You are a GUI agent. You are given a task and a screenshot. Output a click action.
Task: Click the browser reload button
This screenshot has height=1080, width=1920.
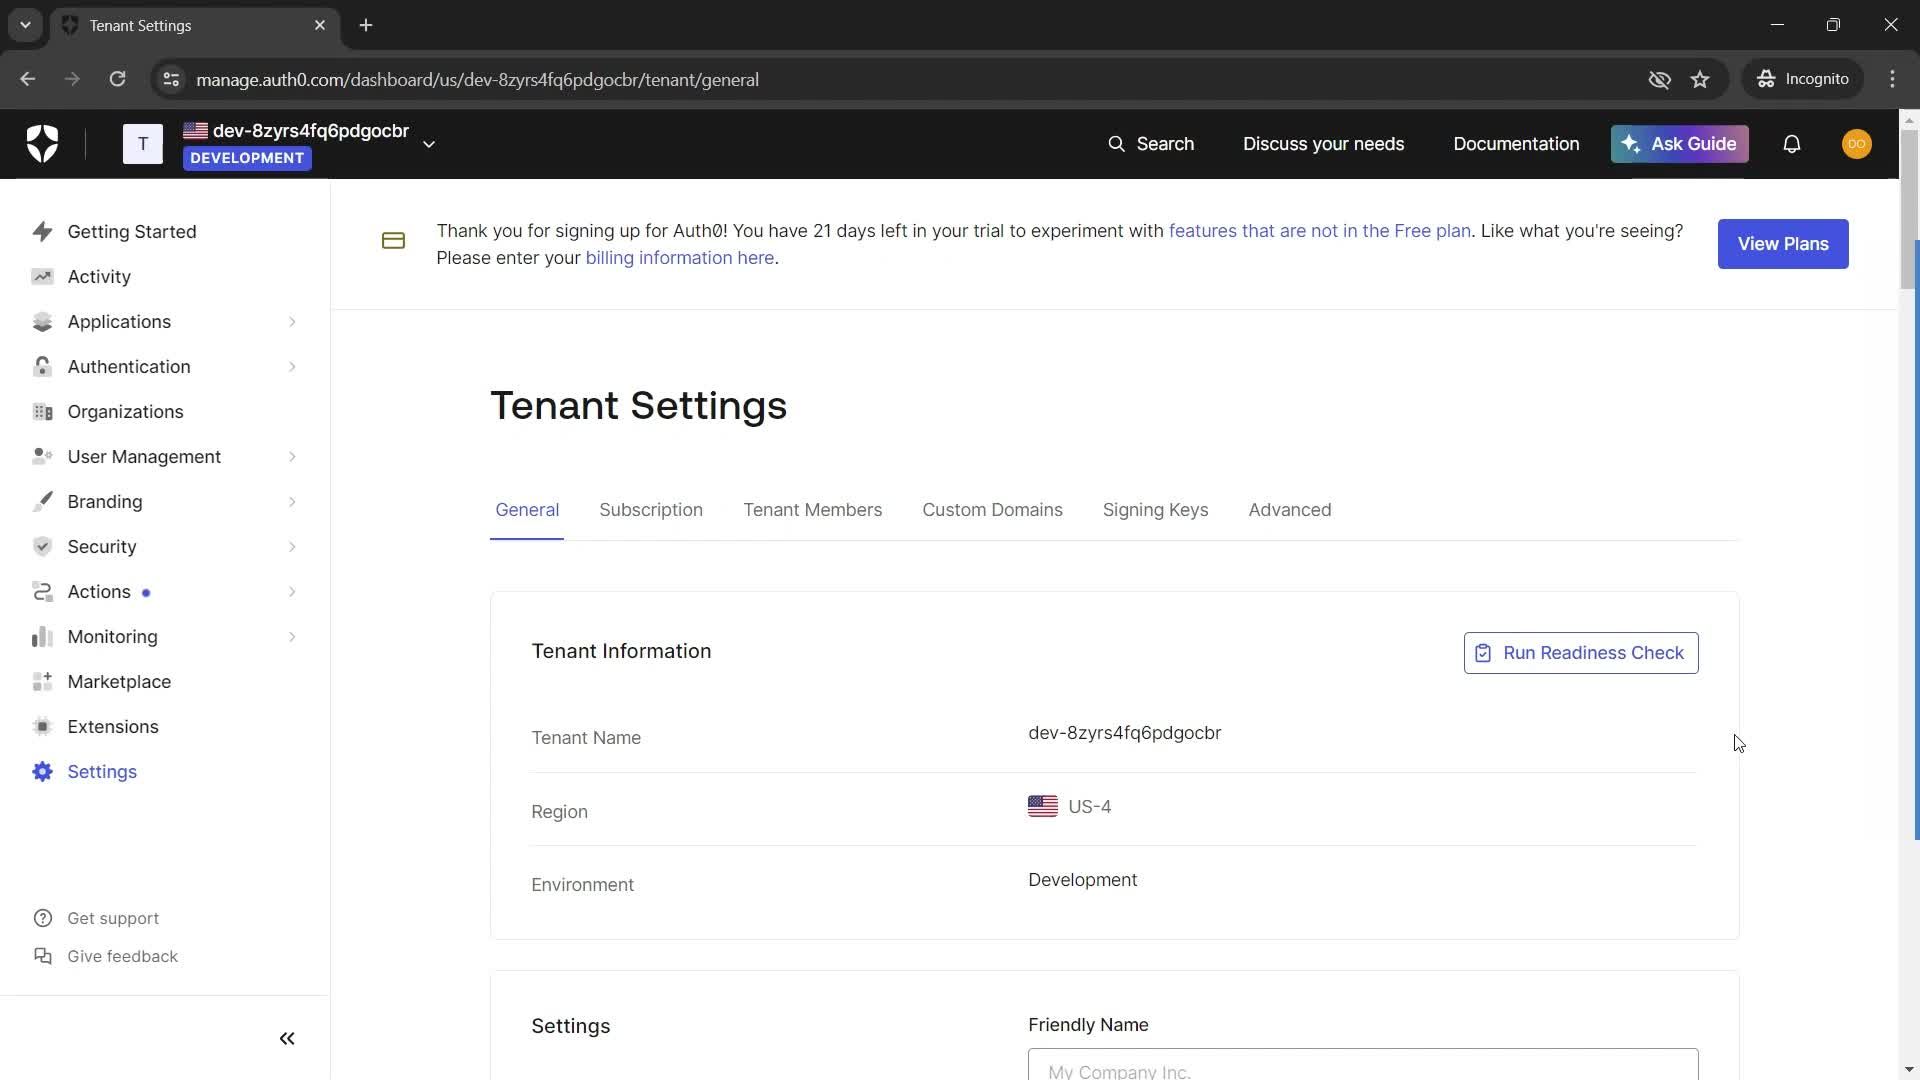pos(117,79)
